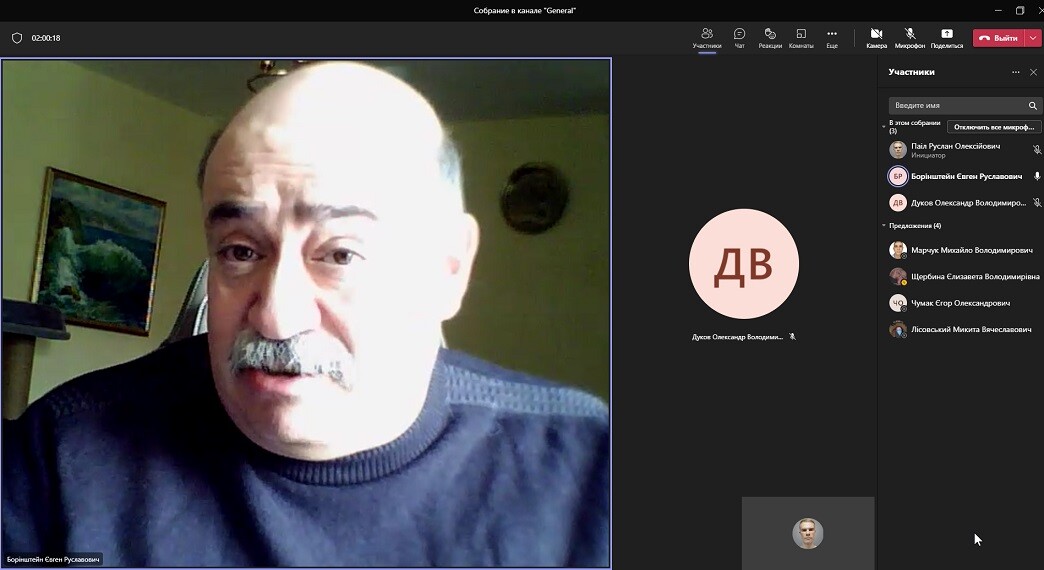
Task: Open the Участники (Participants) panel icon
Action: pos(707,37)
